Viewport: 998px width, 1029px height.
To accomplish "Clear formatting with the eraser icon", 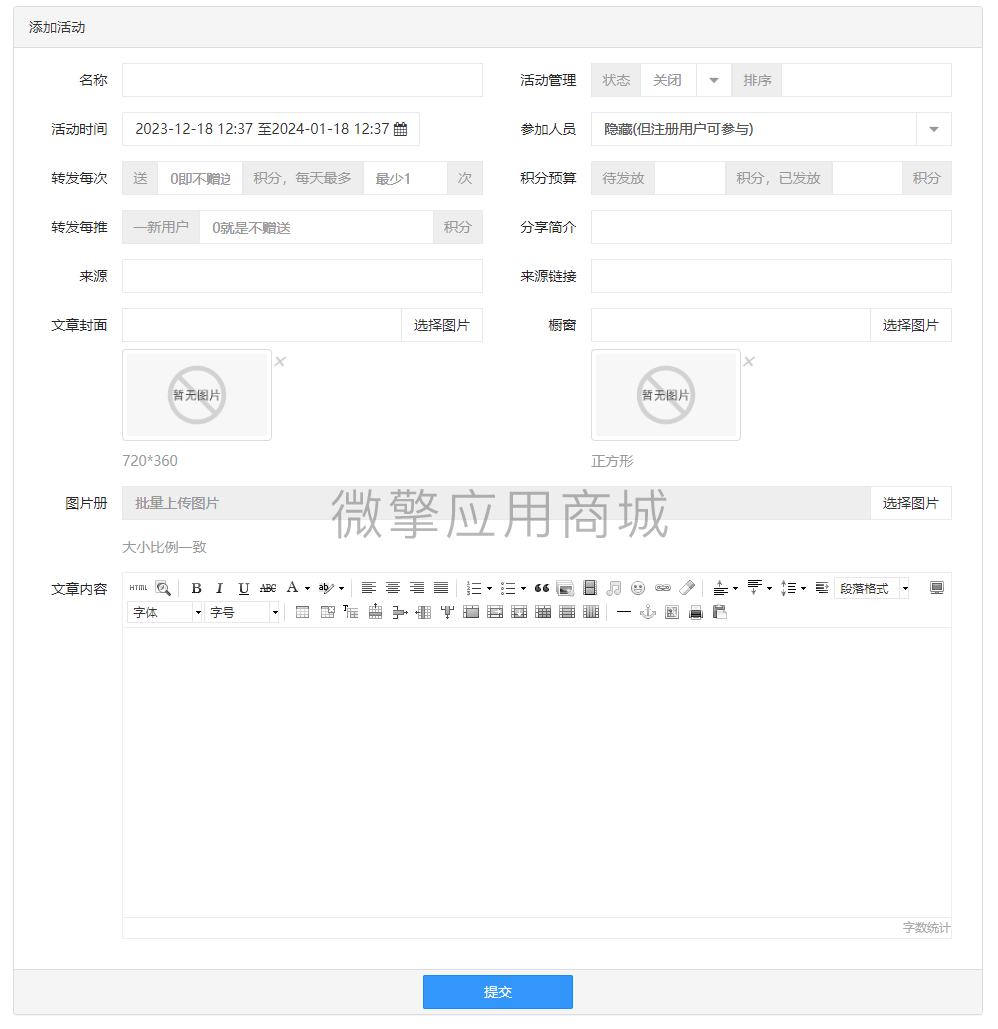I will pyautogui.click(x=687, y=588).
